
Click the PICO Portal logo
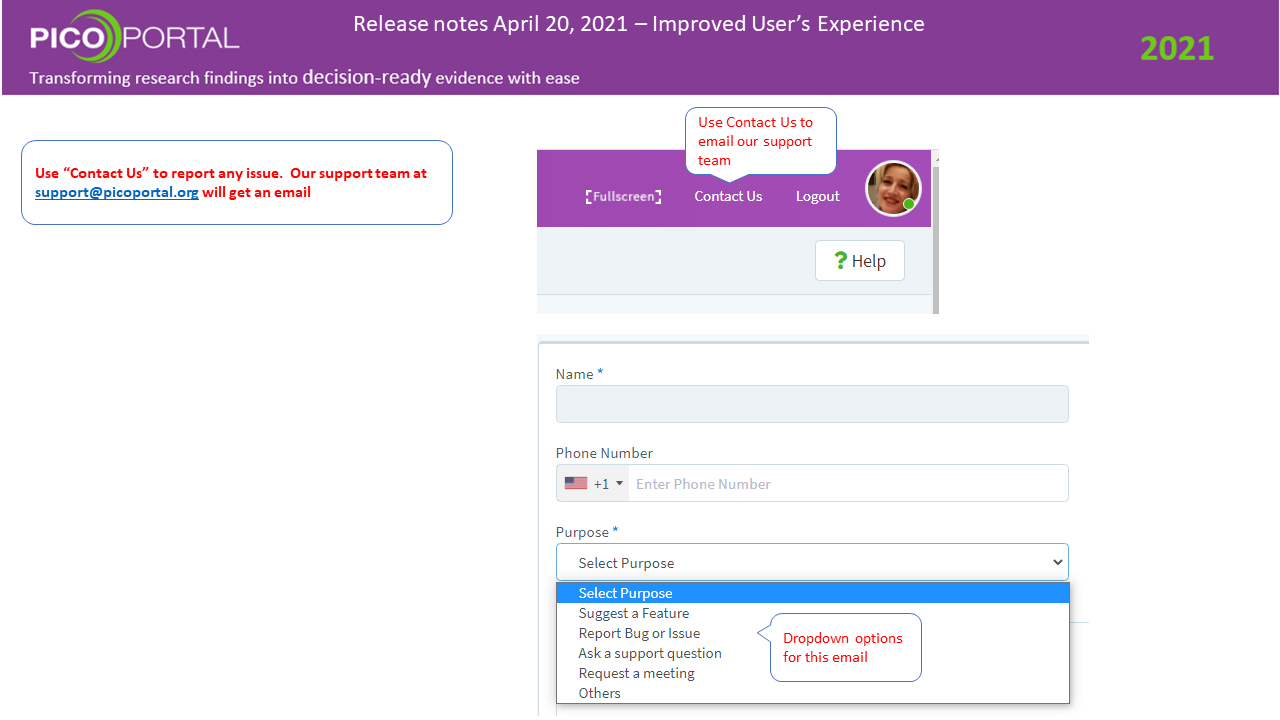click(x=134, y=37)
